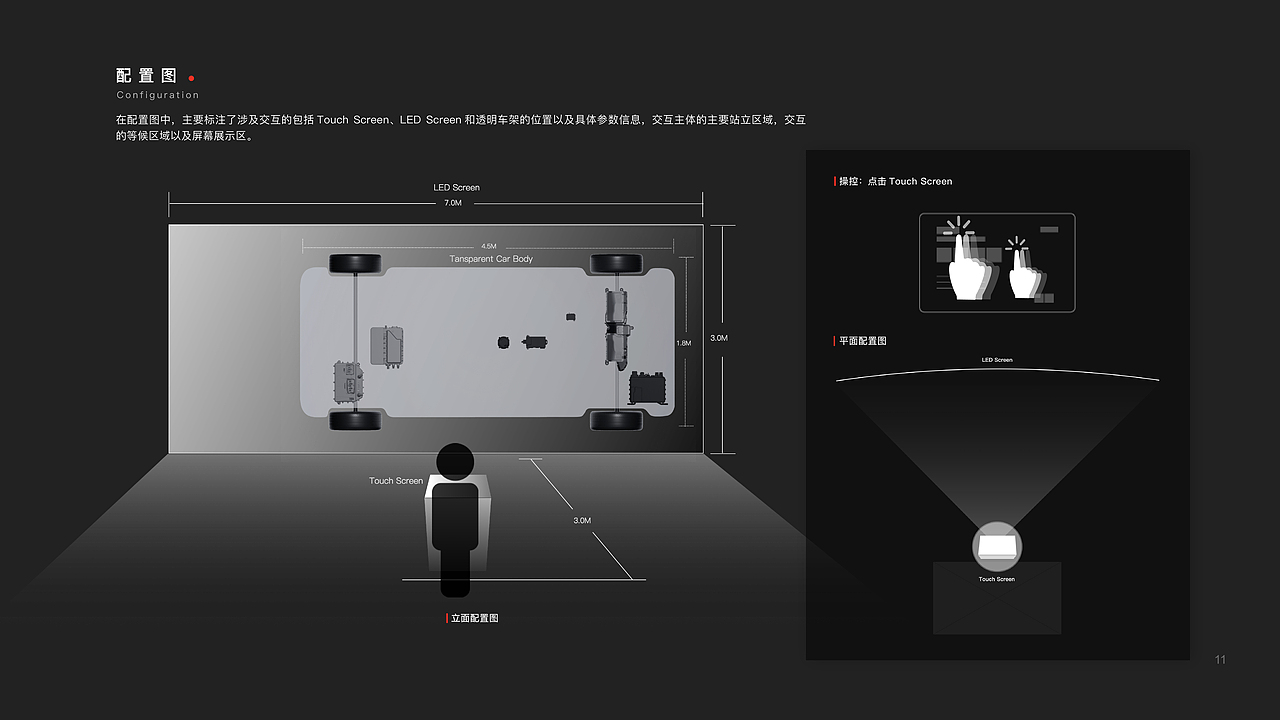Click the standing person silhouette

click(455, 520)
